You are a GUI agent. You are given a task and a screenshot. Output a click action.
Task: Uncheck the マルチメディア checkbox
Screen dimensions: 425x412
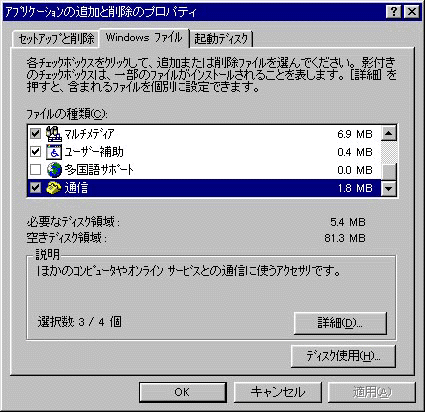pyautogui.click(x=35, y=134)
